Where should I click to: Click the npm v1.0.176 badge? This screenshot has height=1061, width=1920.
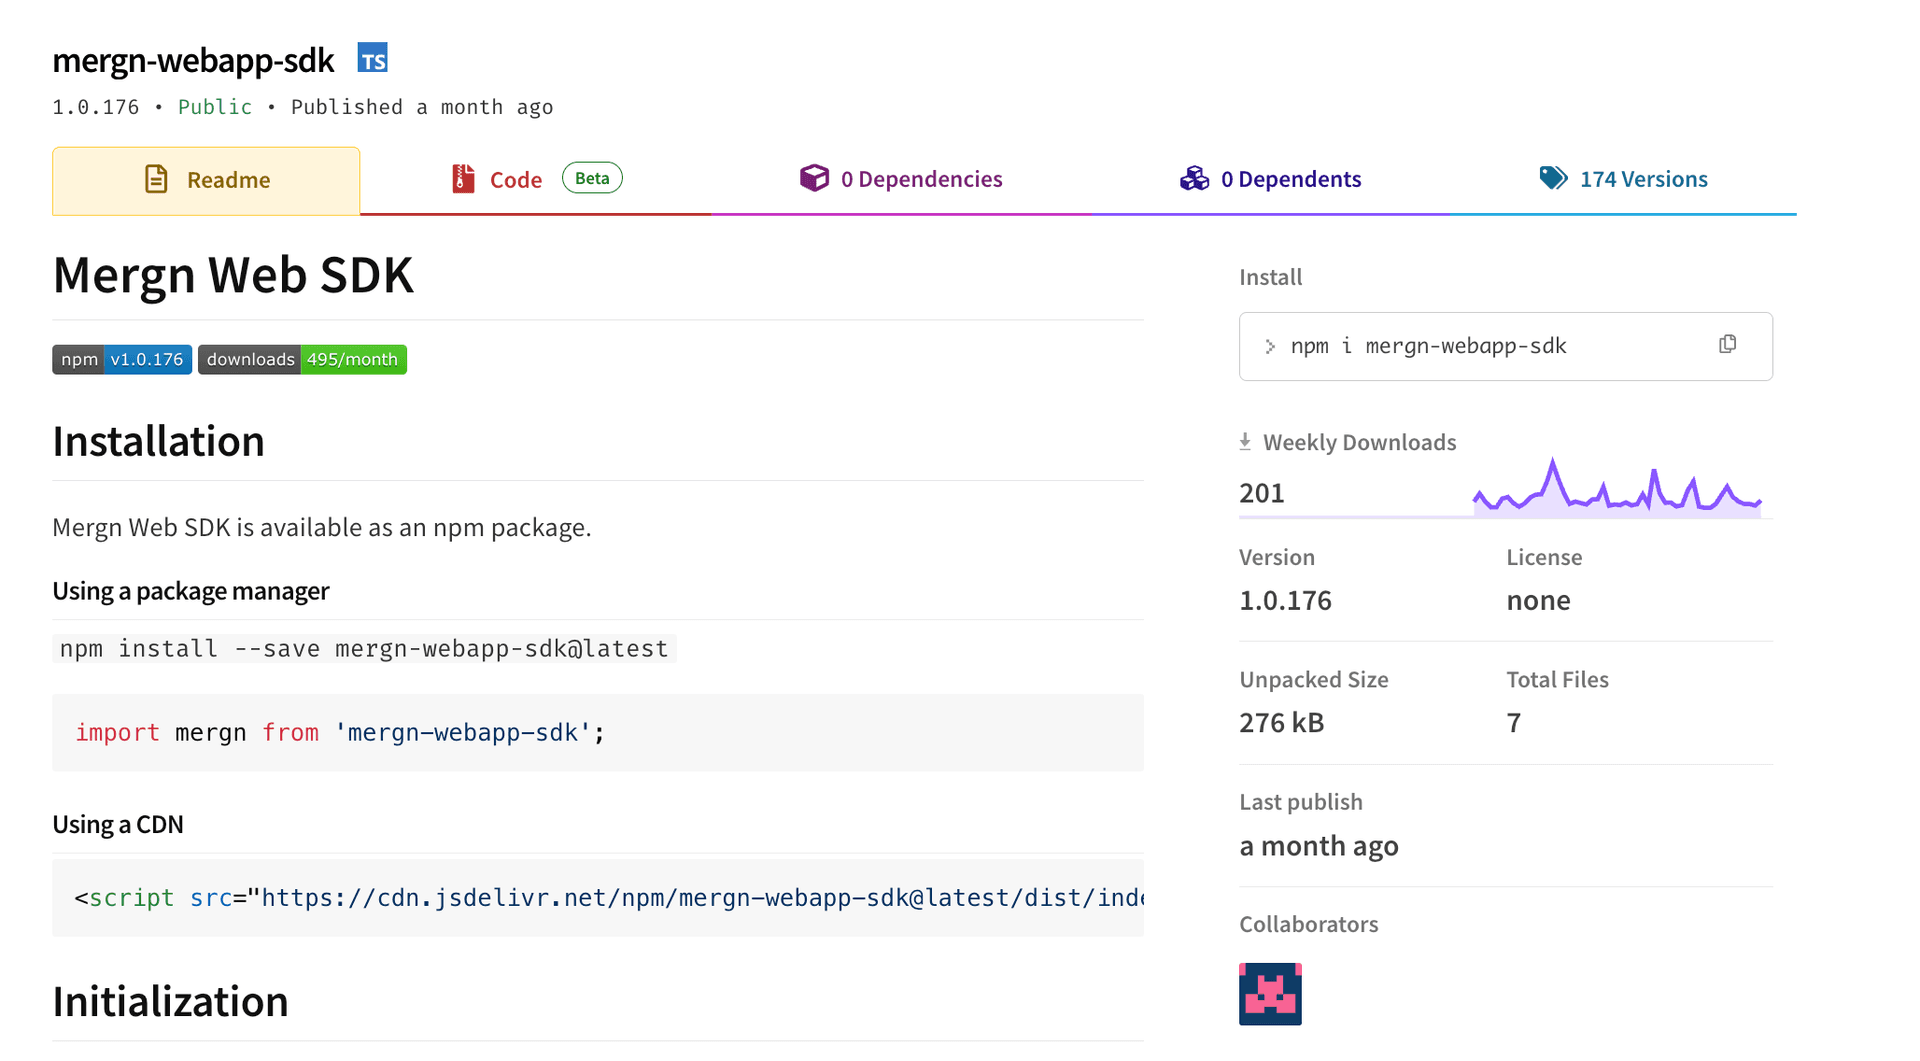pos(121,359)
